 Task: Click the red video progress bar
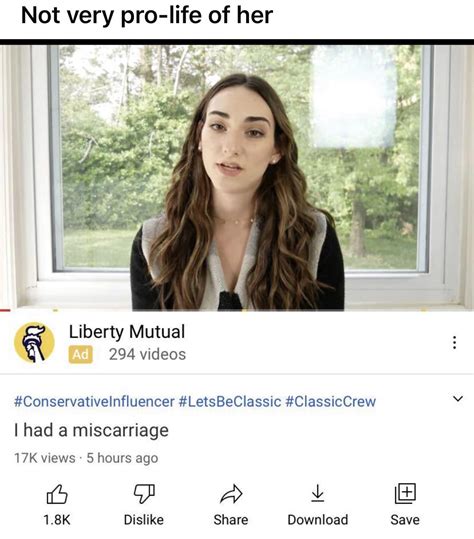[5, 311]
